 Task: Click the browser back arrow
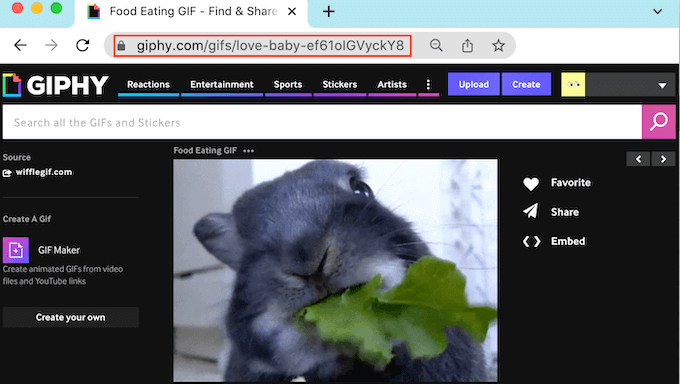click(20, 45)
